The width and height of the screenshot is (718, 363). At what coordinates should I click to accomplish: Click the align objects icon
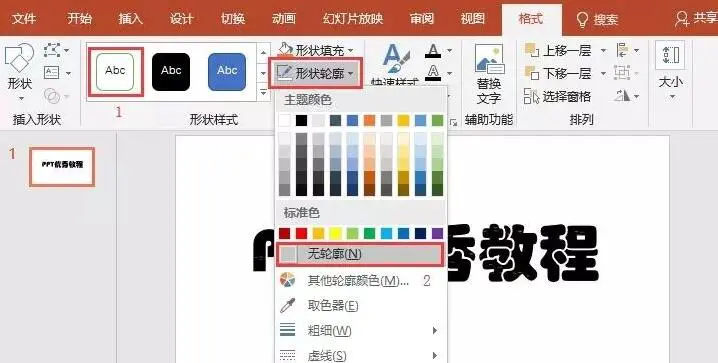coord(623,50)
